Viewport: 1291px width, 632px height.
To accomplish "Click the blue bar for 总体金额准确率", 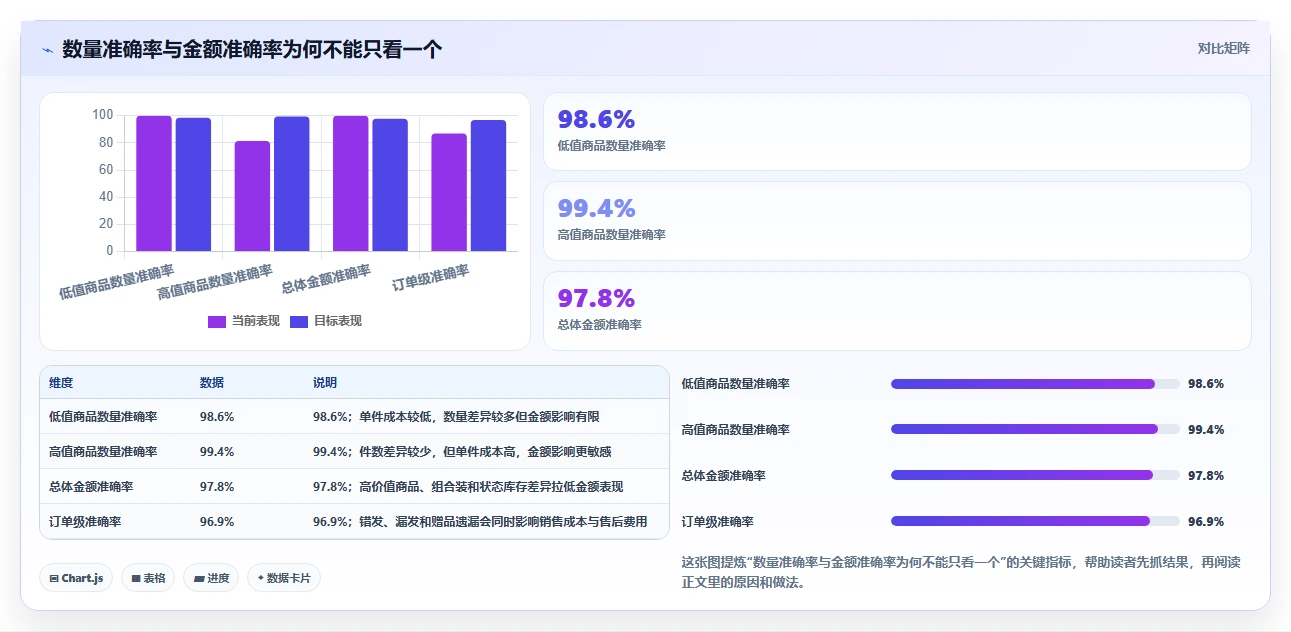I will 390,185.
